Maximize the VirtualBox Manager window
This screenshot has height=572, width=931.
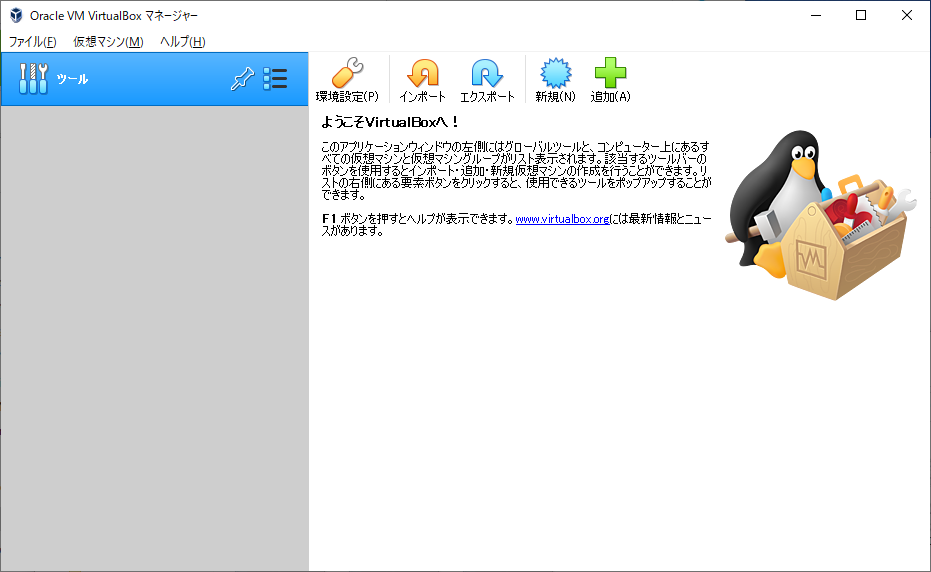(x=861, y=15)
